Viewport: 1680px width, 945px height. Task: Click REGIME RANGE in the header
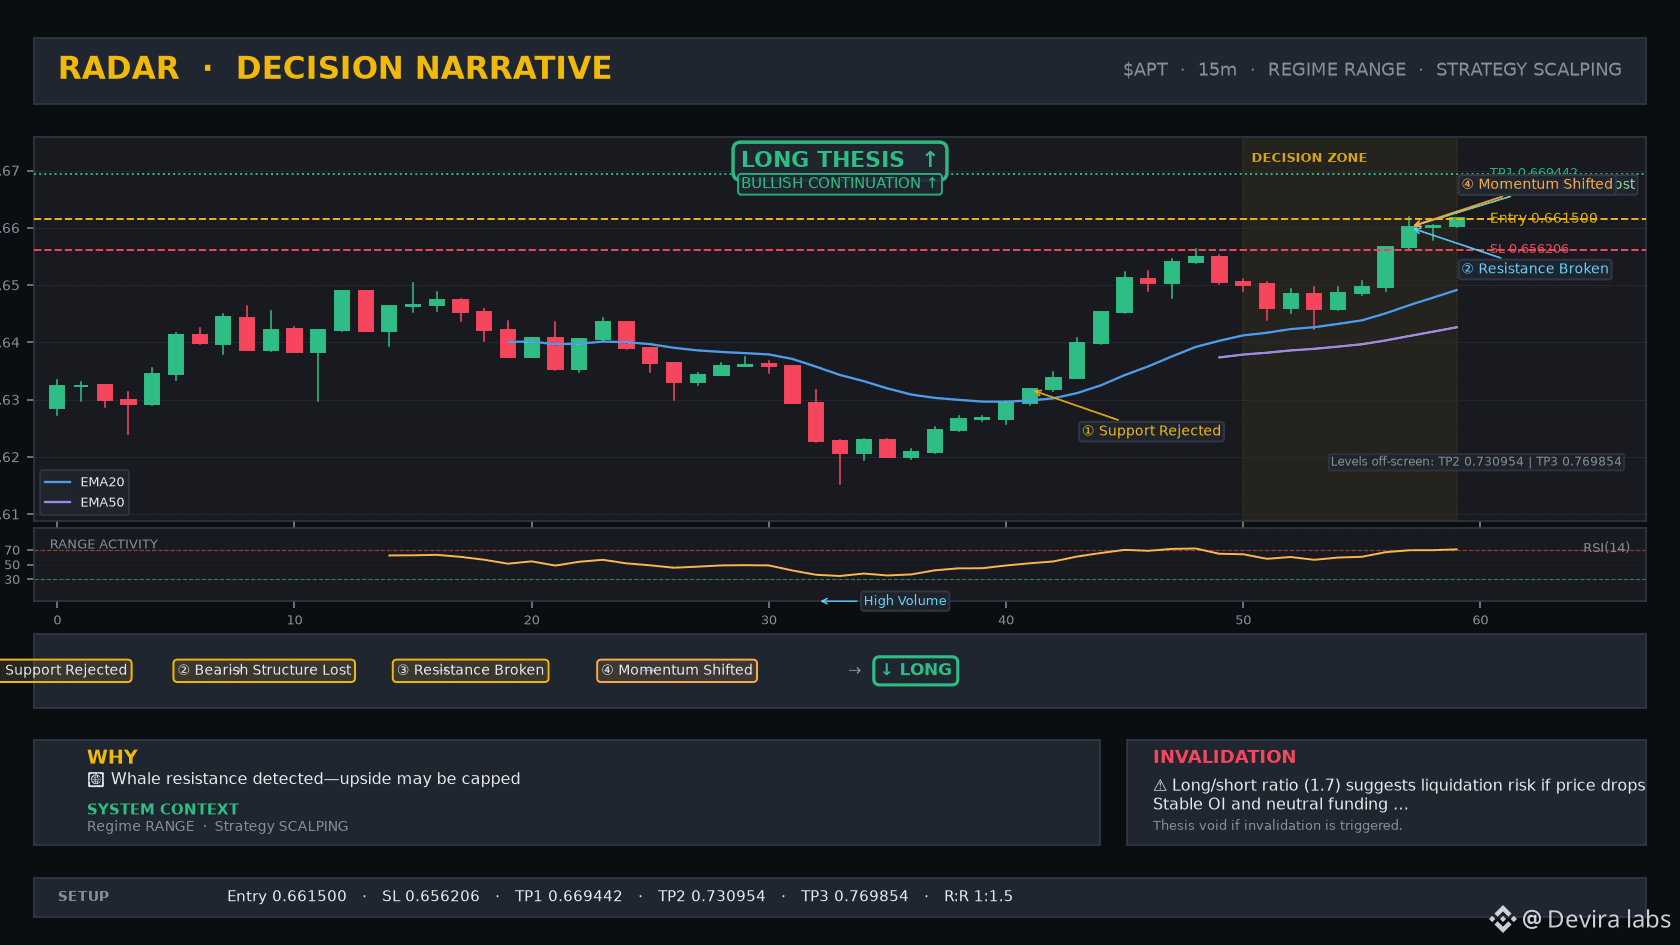point(1337,70)
